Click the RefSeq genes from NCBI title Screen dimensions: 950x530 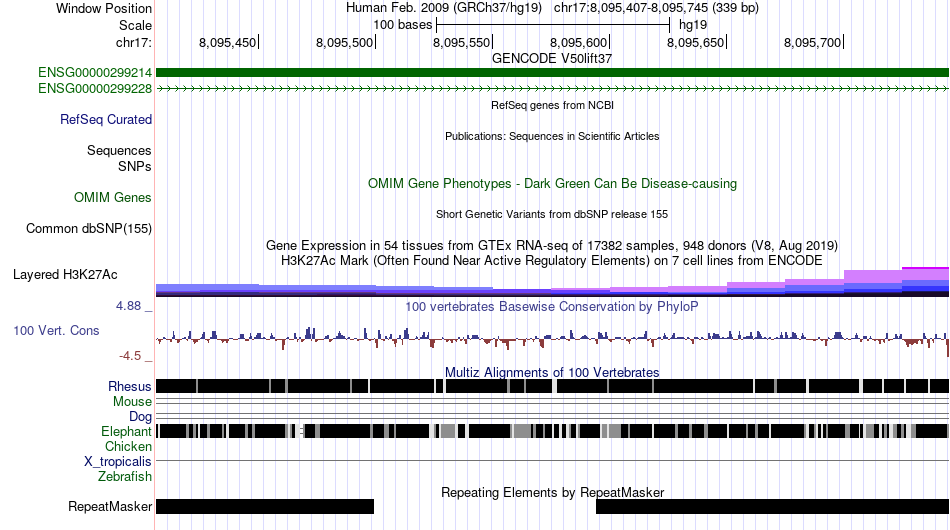click(x=552, y=105)
